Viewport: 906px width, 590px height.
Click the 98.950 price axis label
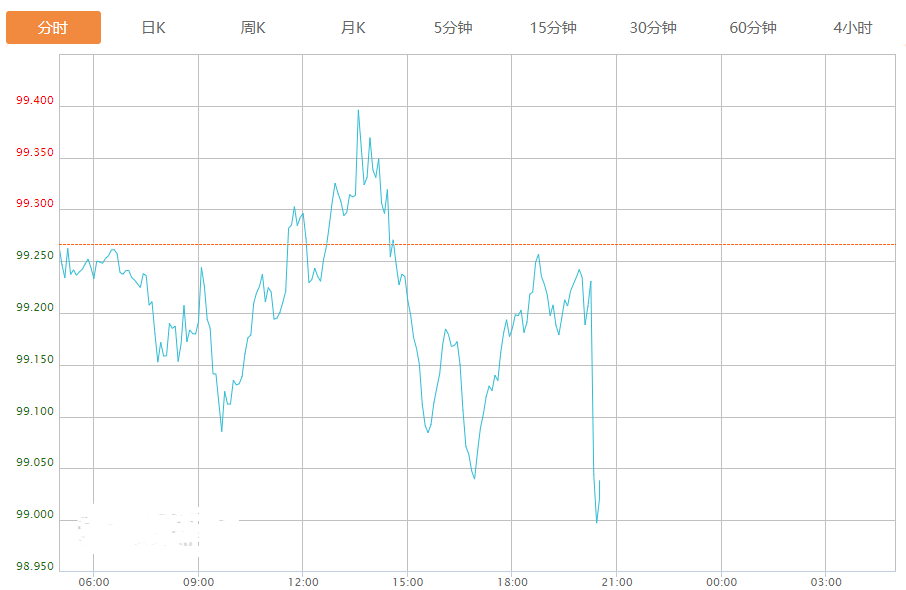(x=35, y=566)
